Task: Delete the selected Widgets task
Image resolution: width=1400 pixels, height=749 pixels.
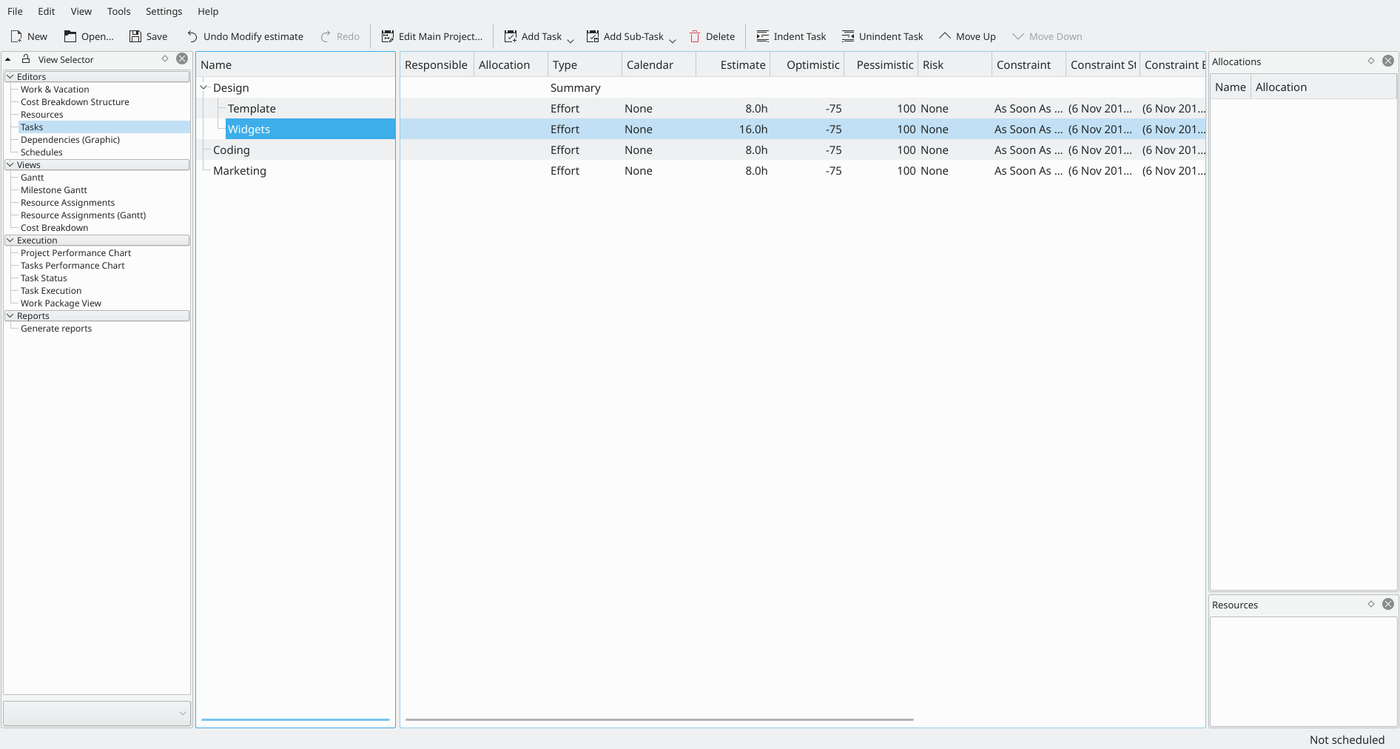Action: tap(712, 36)
